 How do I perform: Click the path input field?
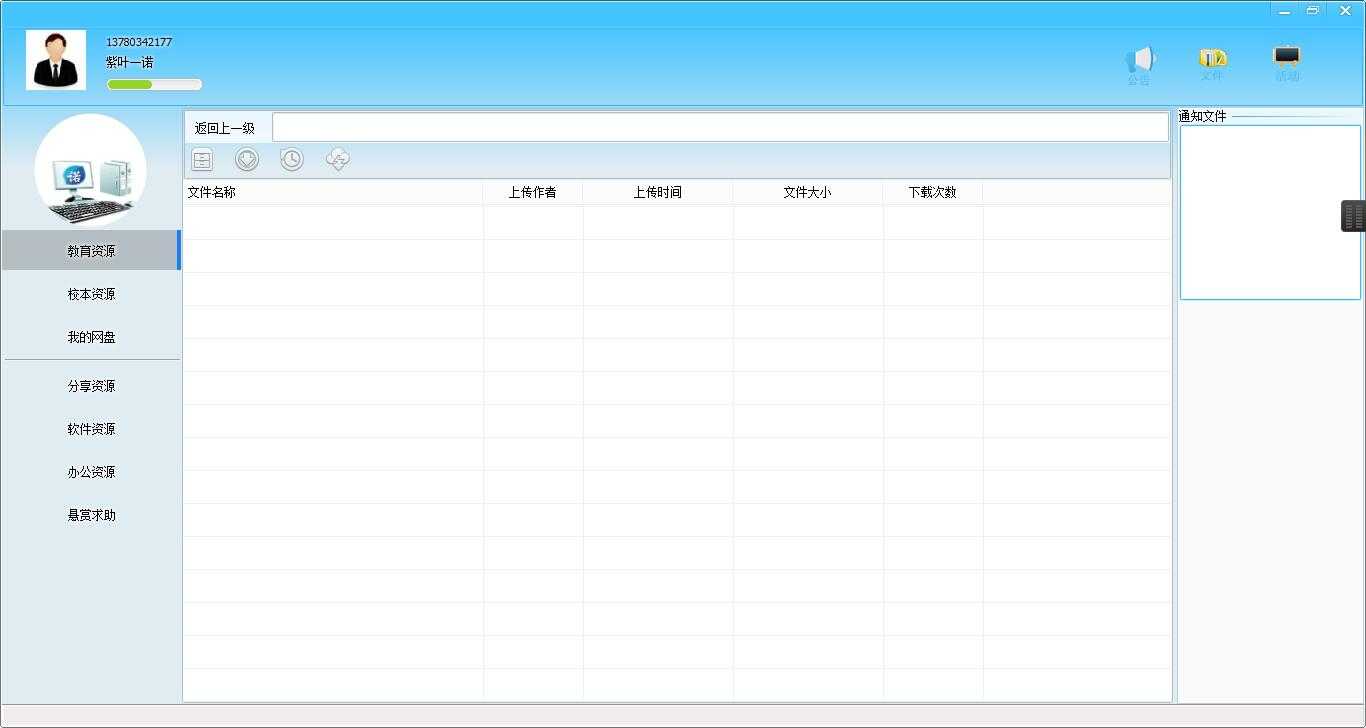tap(720, 127)
